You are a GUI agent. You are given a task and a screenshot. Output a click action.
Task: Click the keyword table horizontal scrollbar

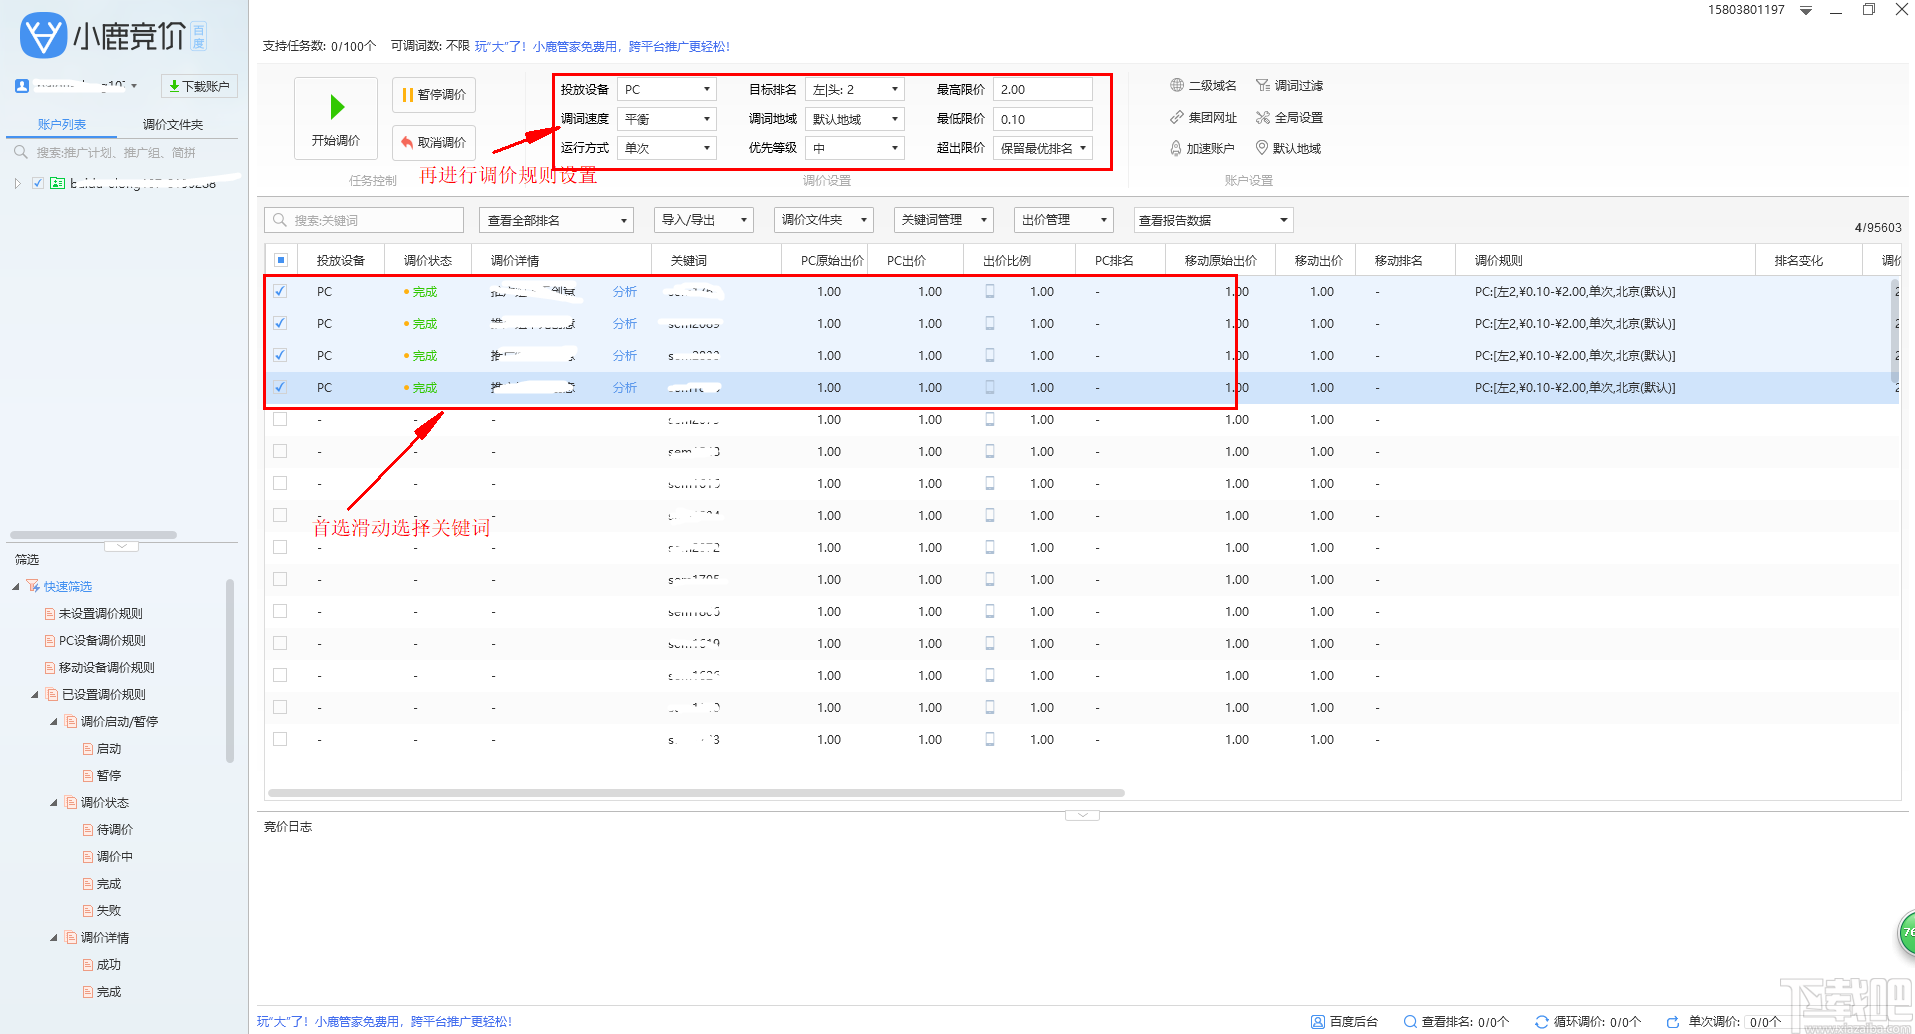696,793
